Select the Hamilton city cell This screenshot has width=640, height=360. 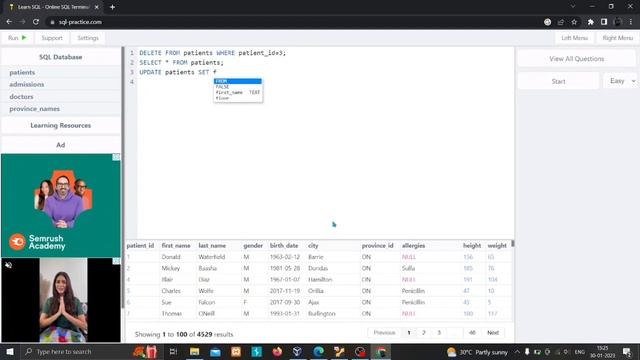[x=320, y=280]
